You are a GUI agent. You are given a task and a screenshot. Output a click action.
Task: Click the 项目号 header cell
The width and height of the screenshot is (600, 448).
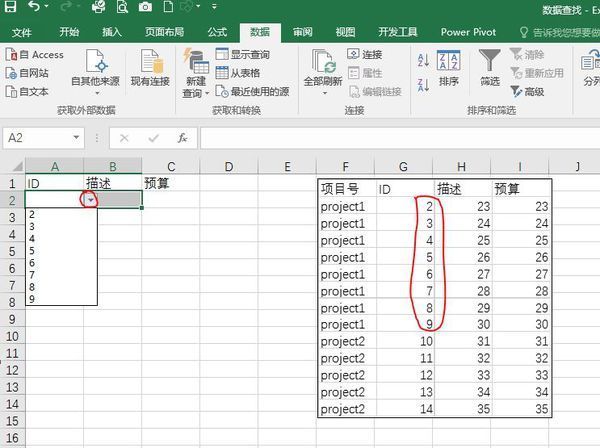pos(346,189)
